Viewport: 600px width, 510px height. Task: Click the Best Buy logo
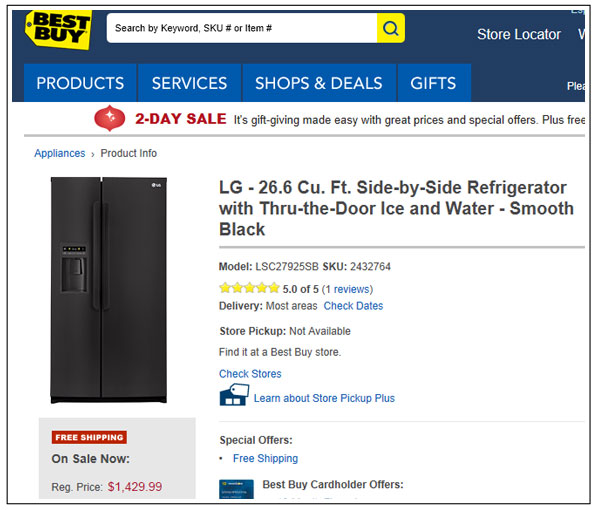tap(57, 30)
